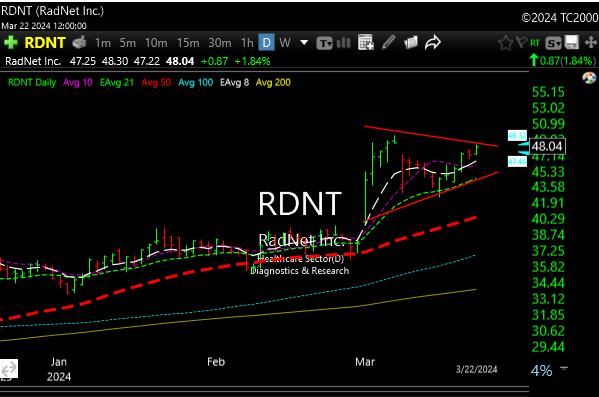Image resolution: width=599 pixels, height=397 pixels.
Task: Switch to the 10m timeframe
Action: point(156,43)
